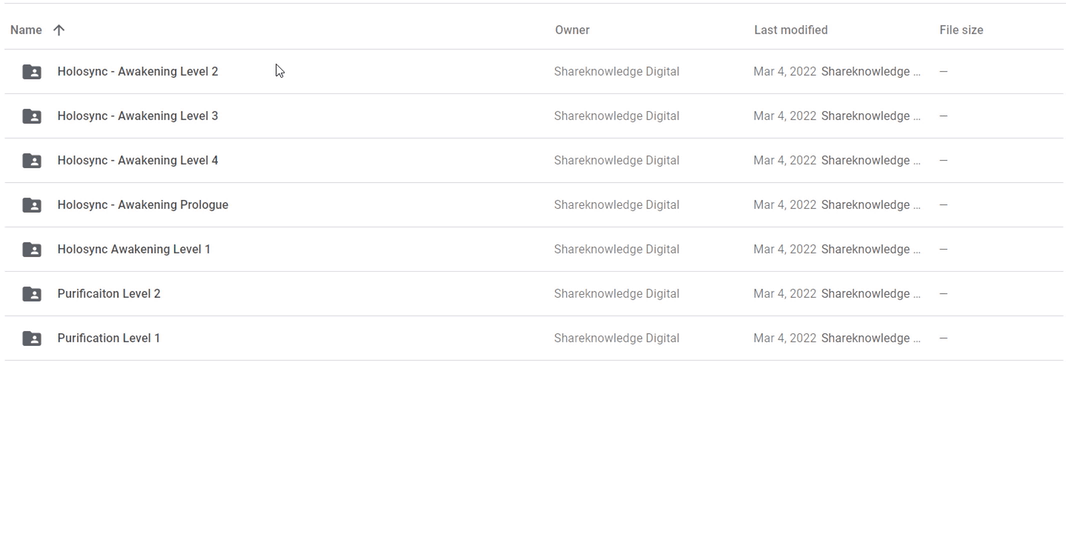Screen dimensions: 1066x554
Task: Click shared folder icon for Holosync Awakening Level 1
Action: coord(32,249)
